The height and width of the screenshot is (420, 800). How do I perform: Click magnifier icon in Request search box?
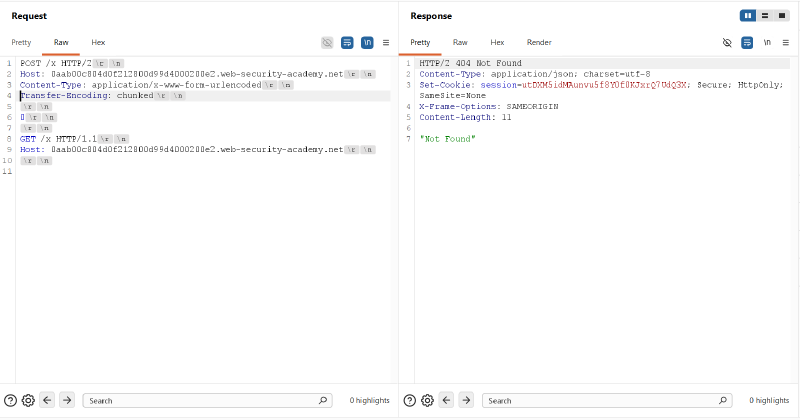pos(323,401)
